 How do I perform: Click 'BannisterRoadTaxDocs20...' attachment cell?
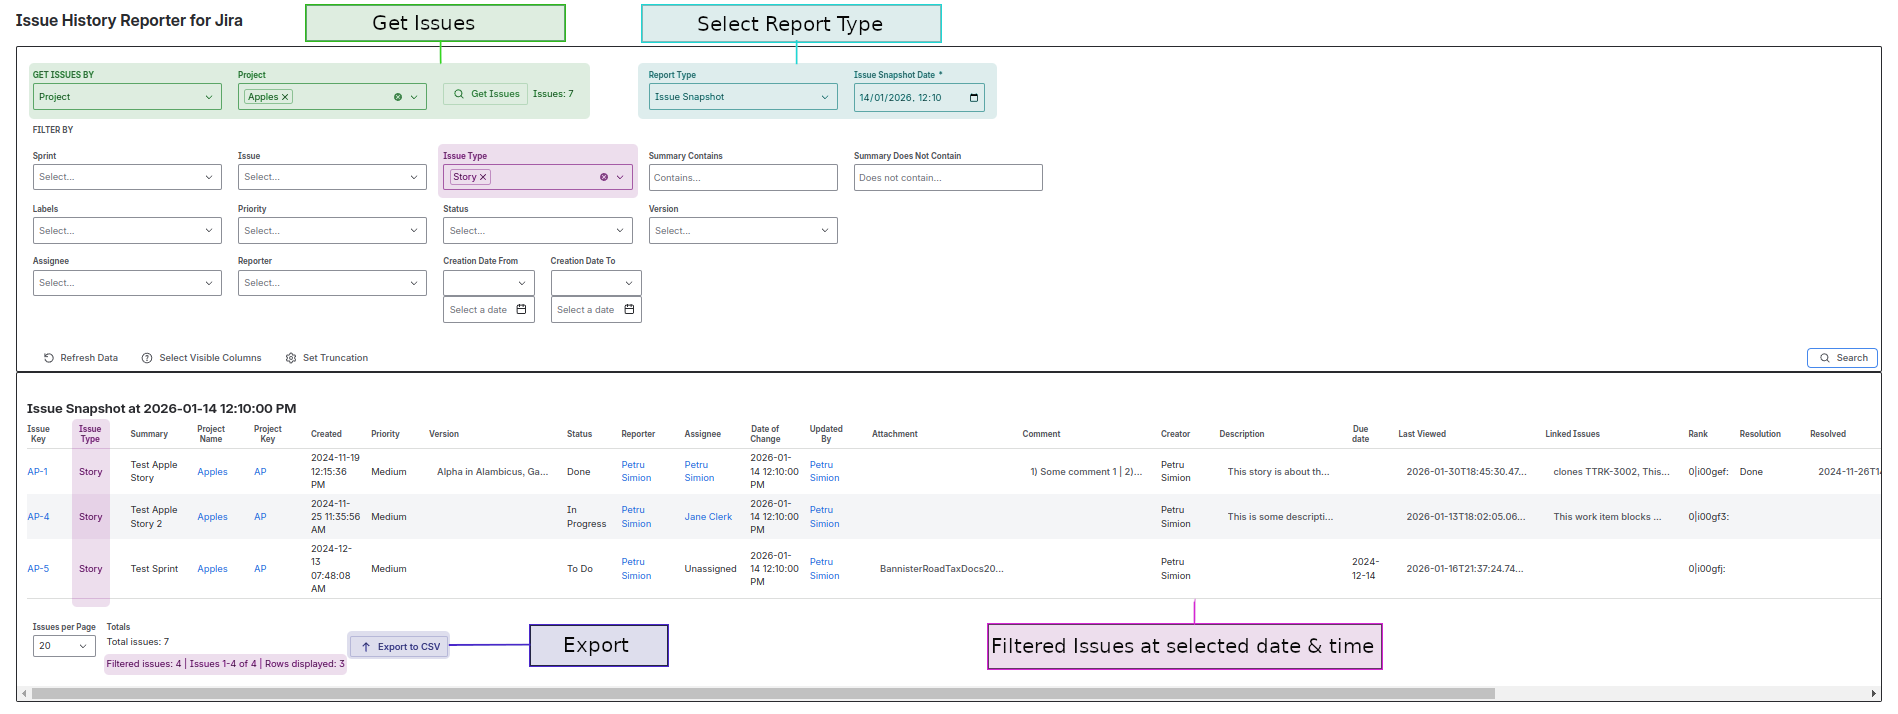pos(941,569)
